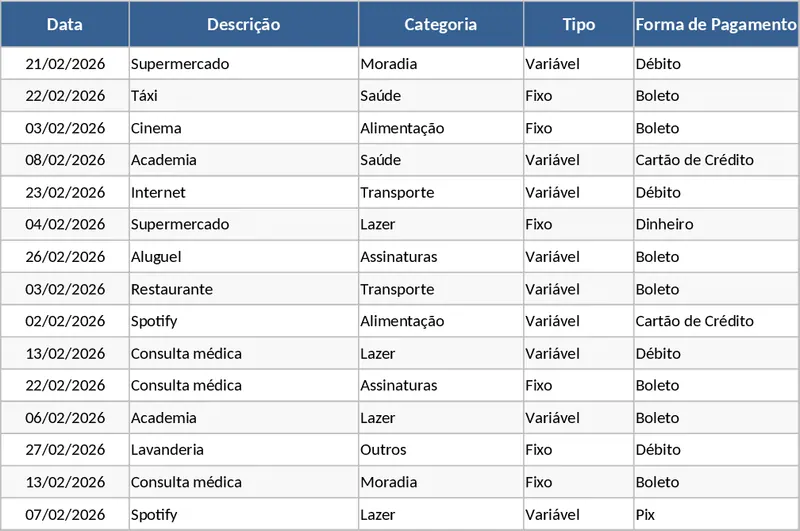
Task: Select the date cell 08/02/2026
Action: 65,160
